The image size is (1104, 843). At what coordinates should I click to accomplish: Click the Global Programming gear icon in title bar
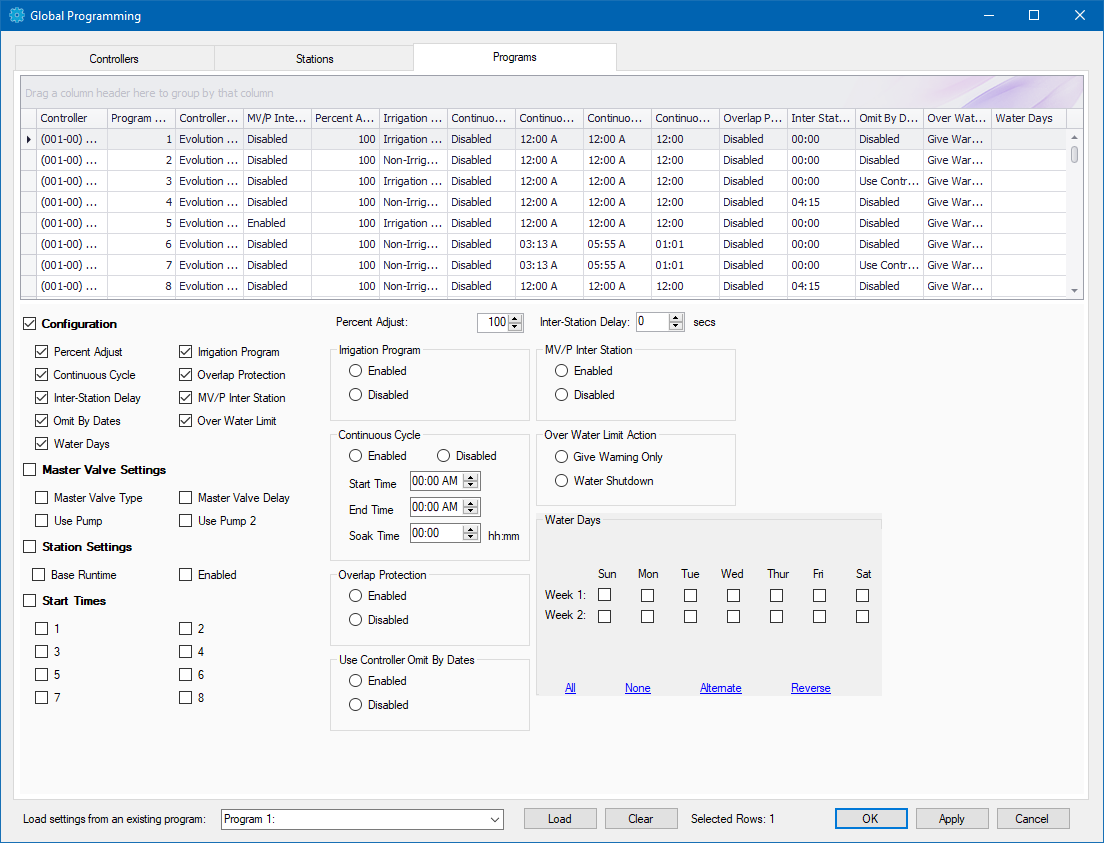[x=16, y=15]
